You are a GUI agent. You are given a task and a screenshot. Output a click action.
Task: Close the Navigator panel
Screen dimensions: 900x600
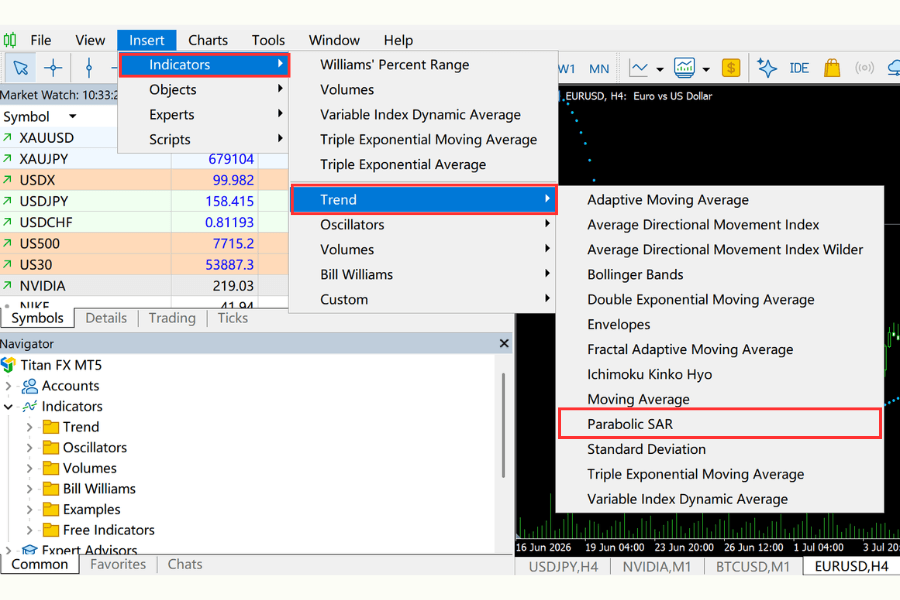504,343
